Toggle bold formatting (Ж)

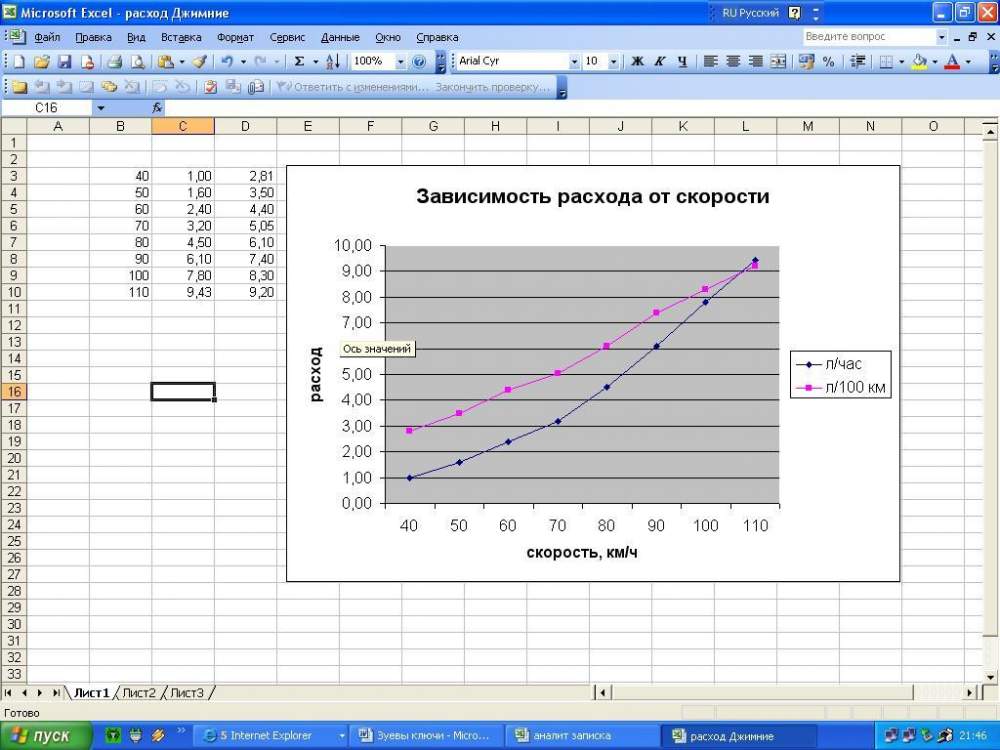tap(637, 61)
